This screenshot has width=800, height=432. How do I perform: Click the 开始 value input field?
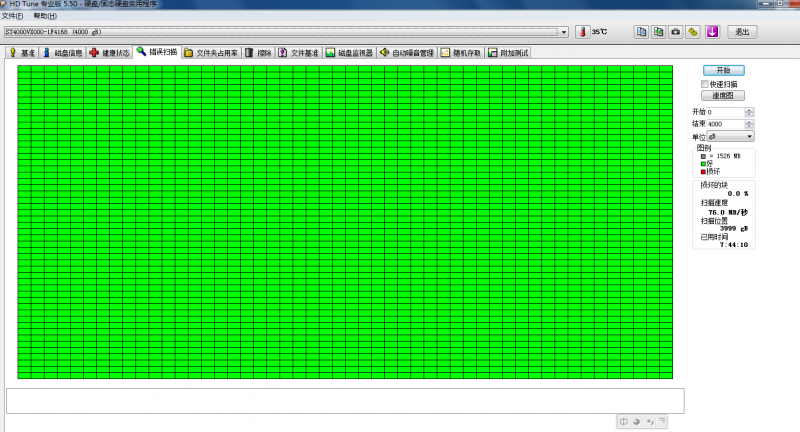coord(726,112)
